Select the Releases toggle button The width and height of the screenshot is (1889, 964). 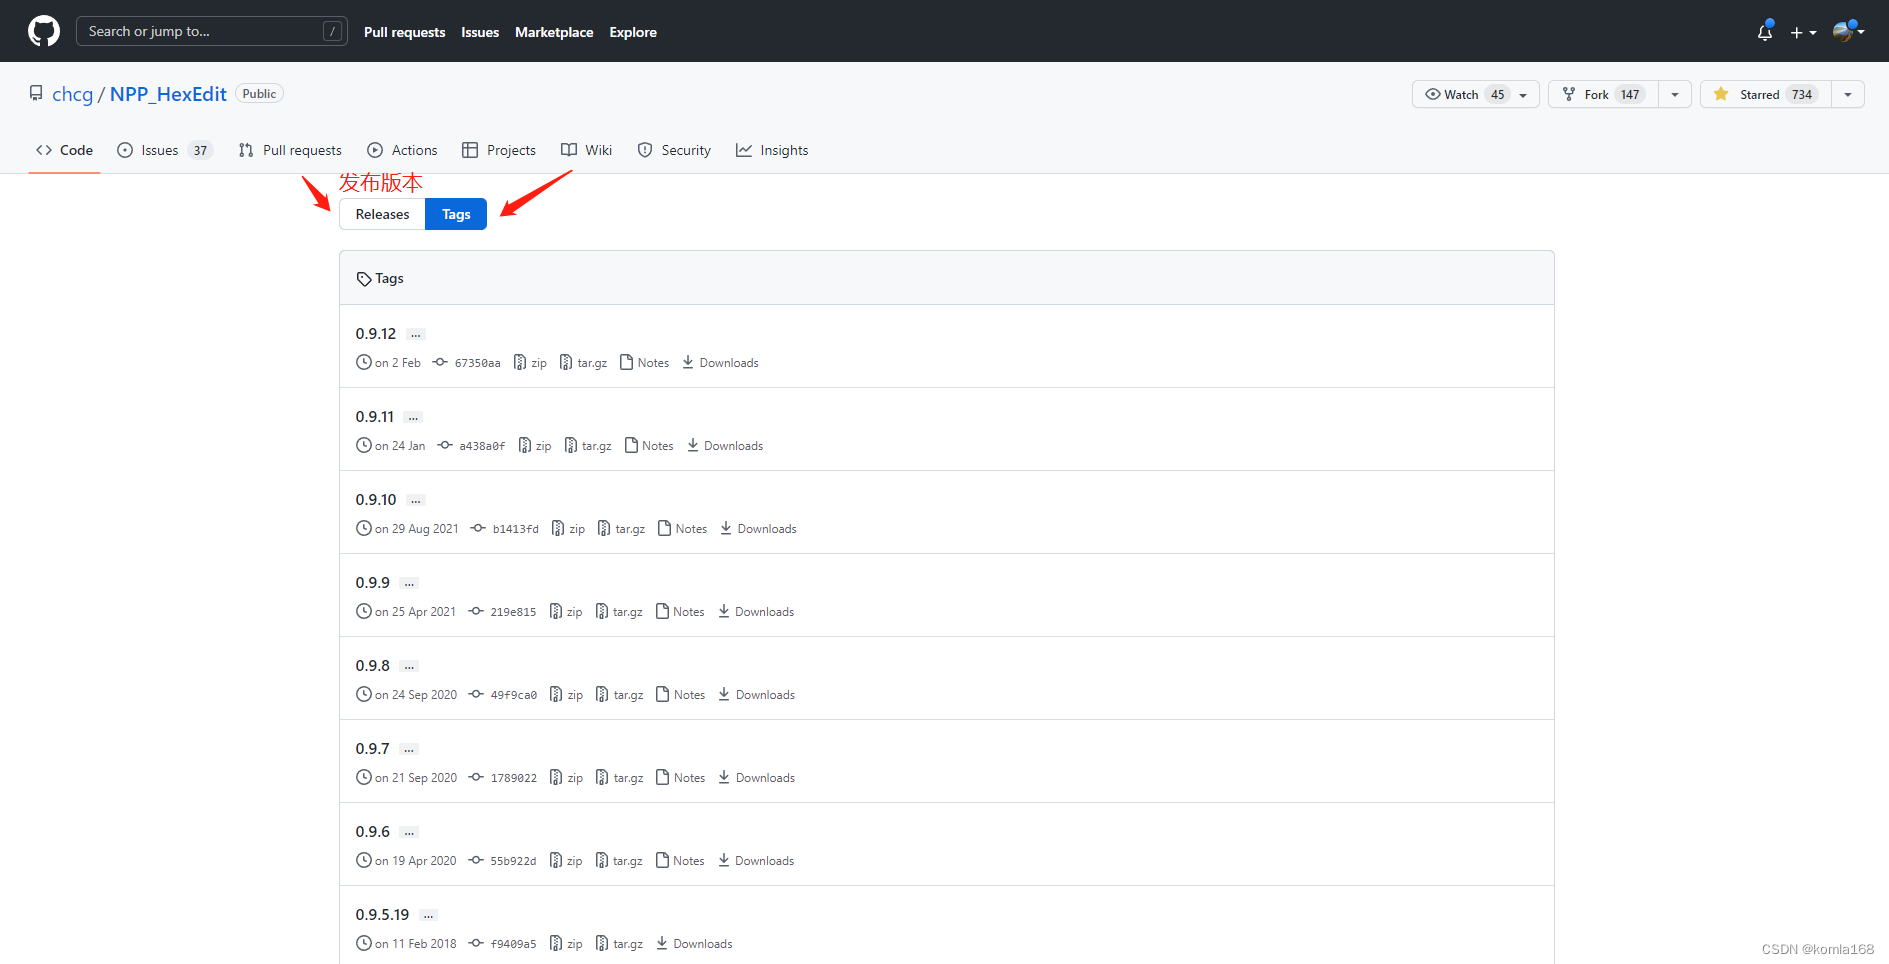[x=382, y=214]
